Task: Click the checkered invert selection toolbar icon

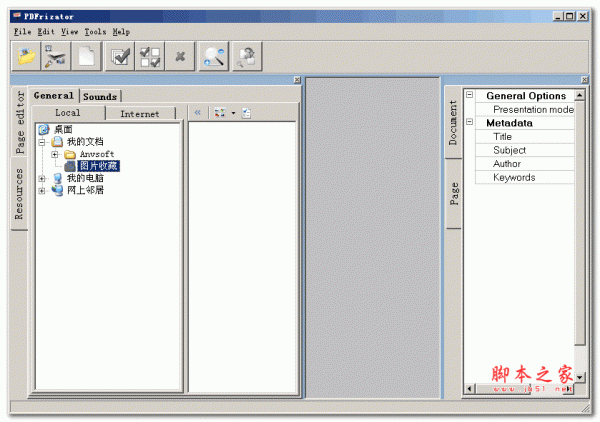Action: (150, 57)
